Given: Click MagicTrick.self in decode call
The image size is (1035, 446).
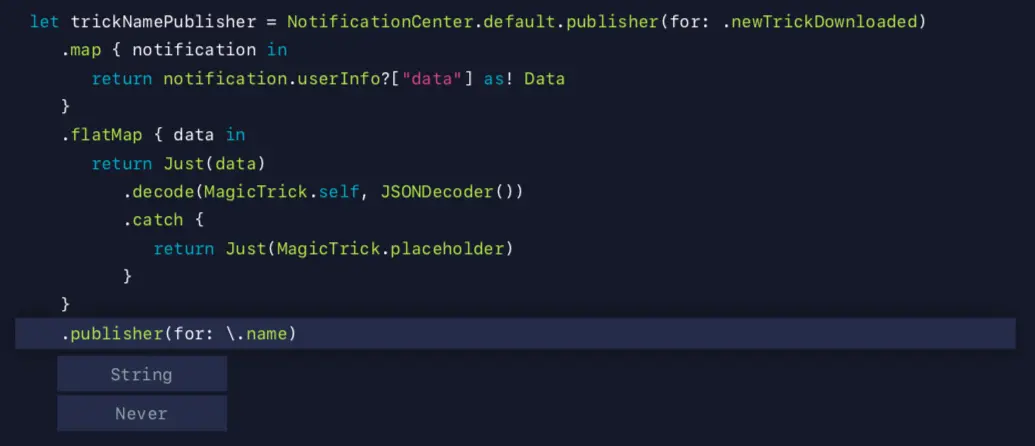Looking at the screenshot, I should [x=282, y=192].
